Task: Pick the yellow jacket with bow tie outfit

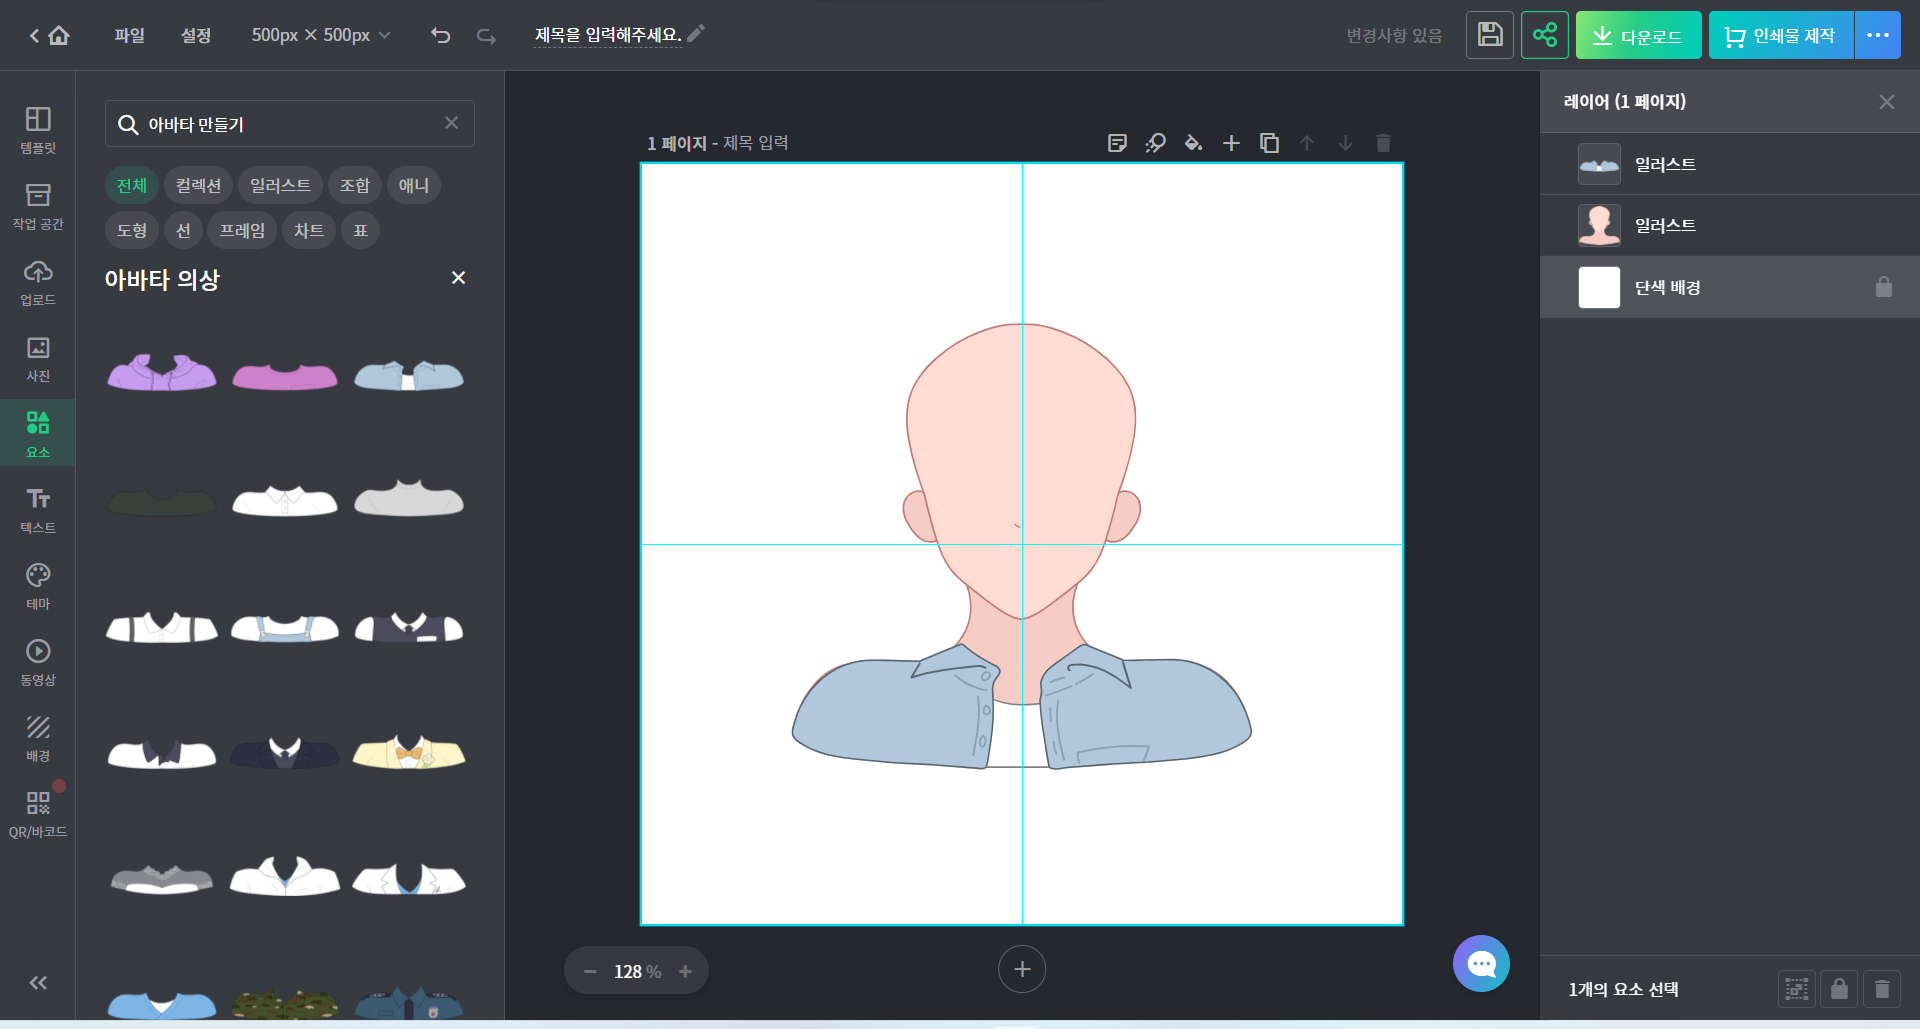Action: point(409,752)
